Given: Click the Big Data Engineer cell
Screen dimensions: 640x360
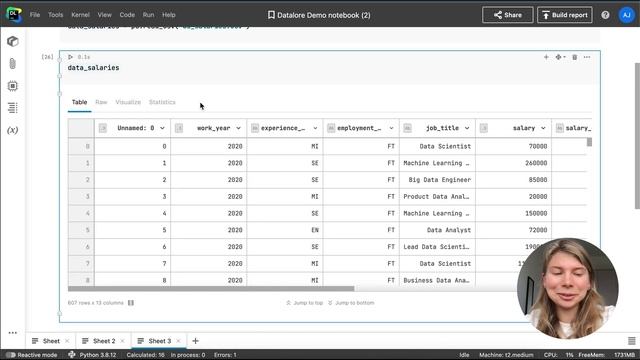Looking at the screenshot, I should 437,180.
